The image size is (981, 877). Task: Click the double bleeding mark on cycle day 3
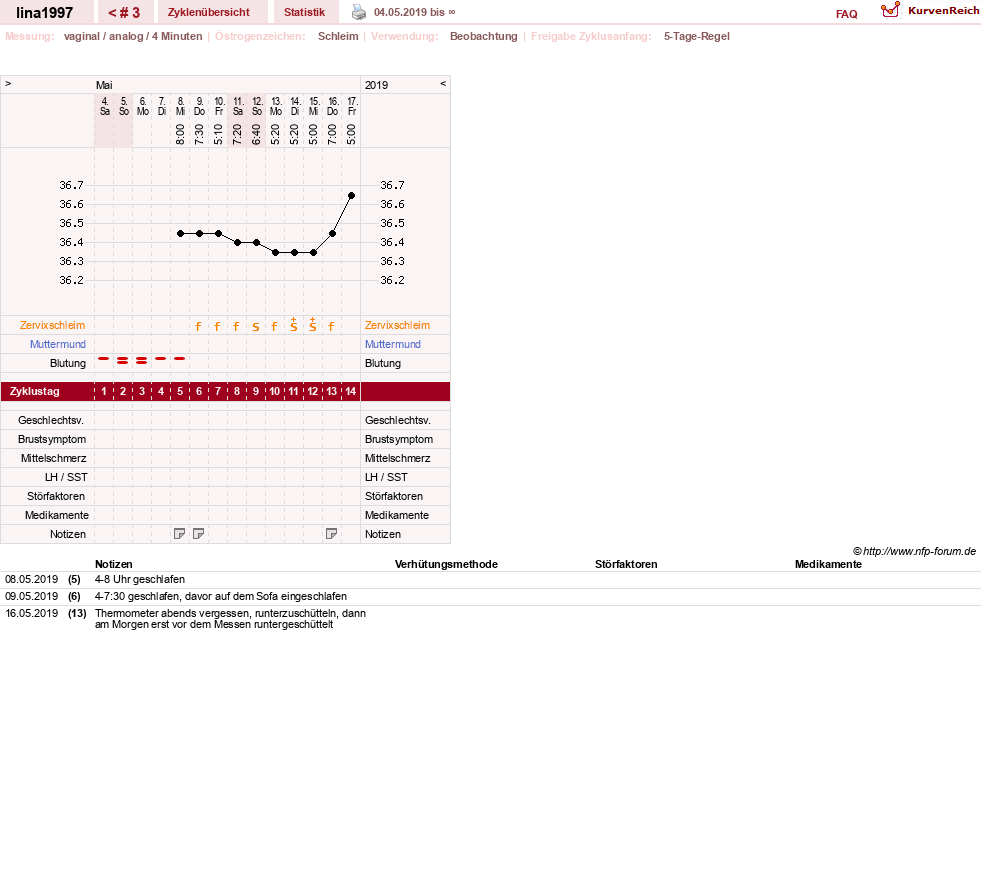click(141, 360)
